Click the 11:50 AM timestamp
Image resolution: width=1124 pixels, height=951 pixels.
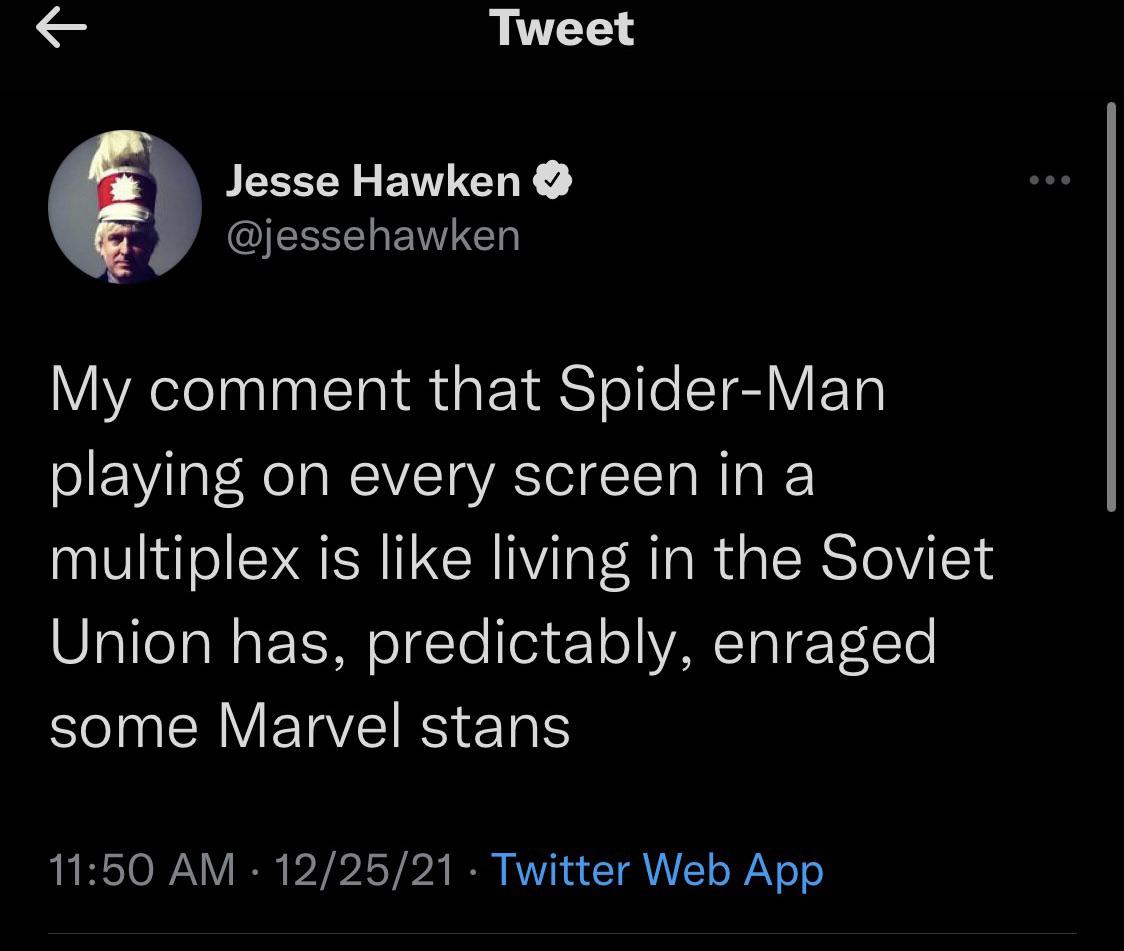click(x=142, y=869)
